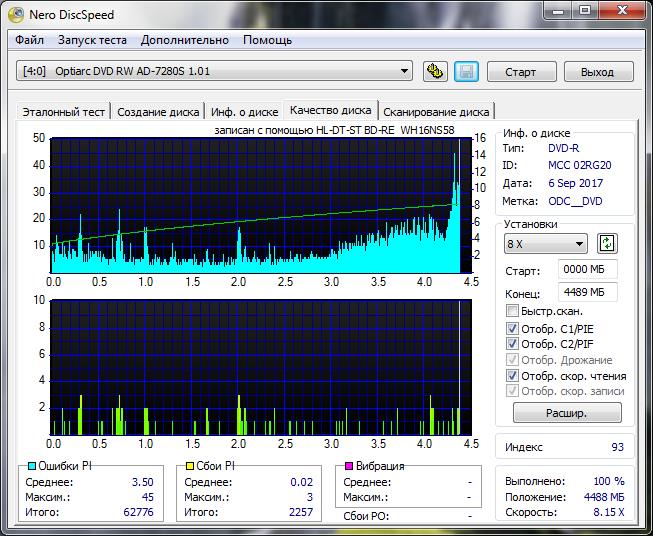The height and width of the screenshot is (536, 653).
Task: Open the Файл menu
Action: (x=30, y=40)
